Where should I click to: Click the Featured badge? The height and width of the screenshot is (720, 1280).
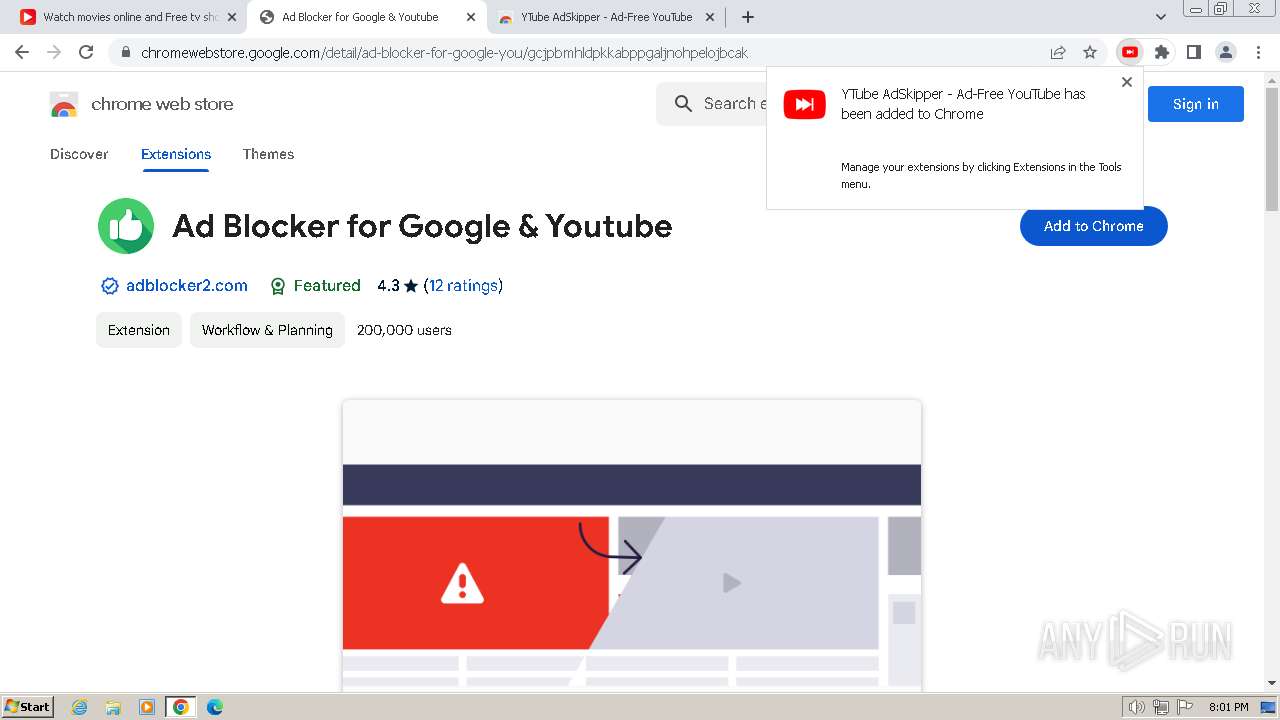(315, 286)
